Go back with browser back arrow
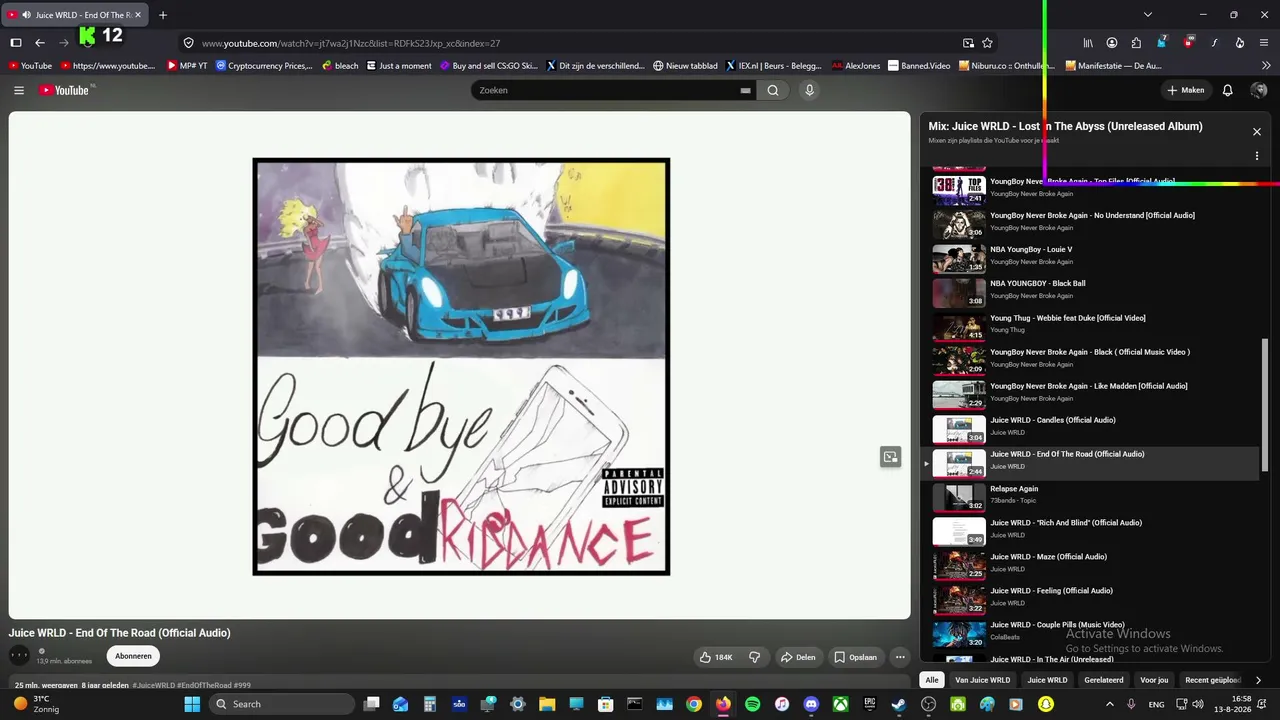 point(40,43)
